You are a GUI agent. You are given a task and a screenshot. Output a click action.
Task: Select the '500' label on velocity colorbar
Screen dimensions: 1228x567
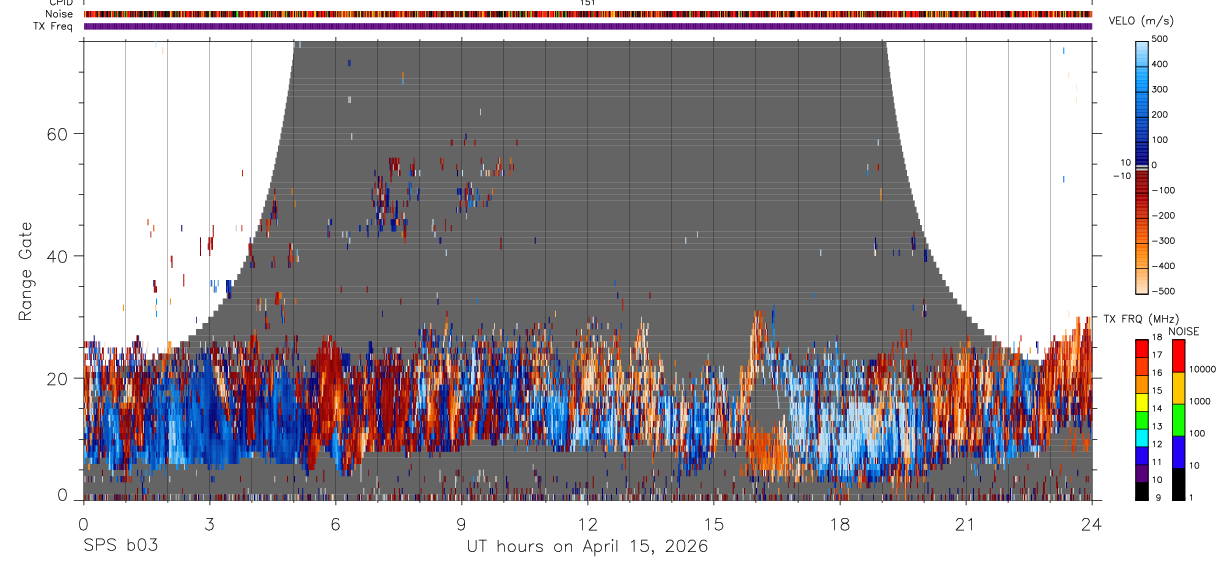(1161, 38)
